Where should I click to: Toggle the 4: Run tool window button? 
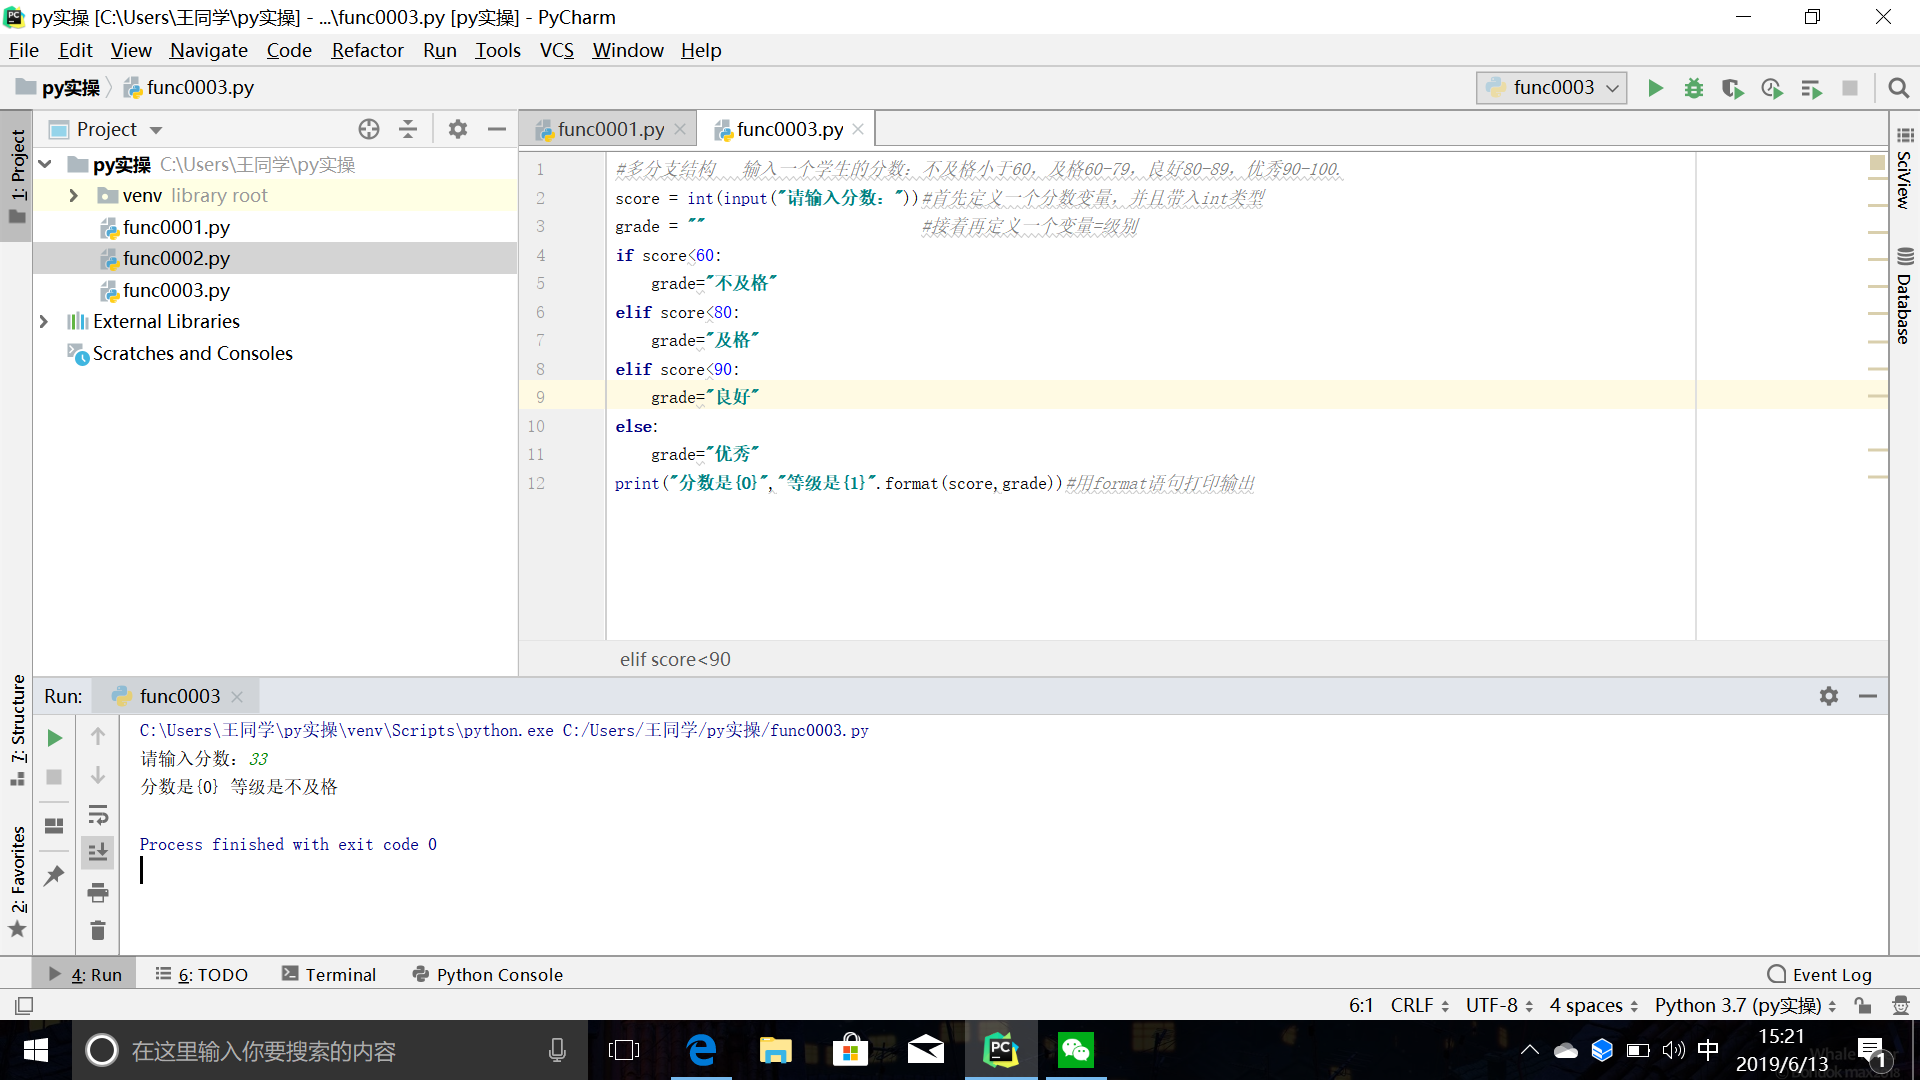tap(86, 974)
